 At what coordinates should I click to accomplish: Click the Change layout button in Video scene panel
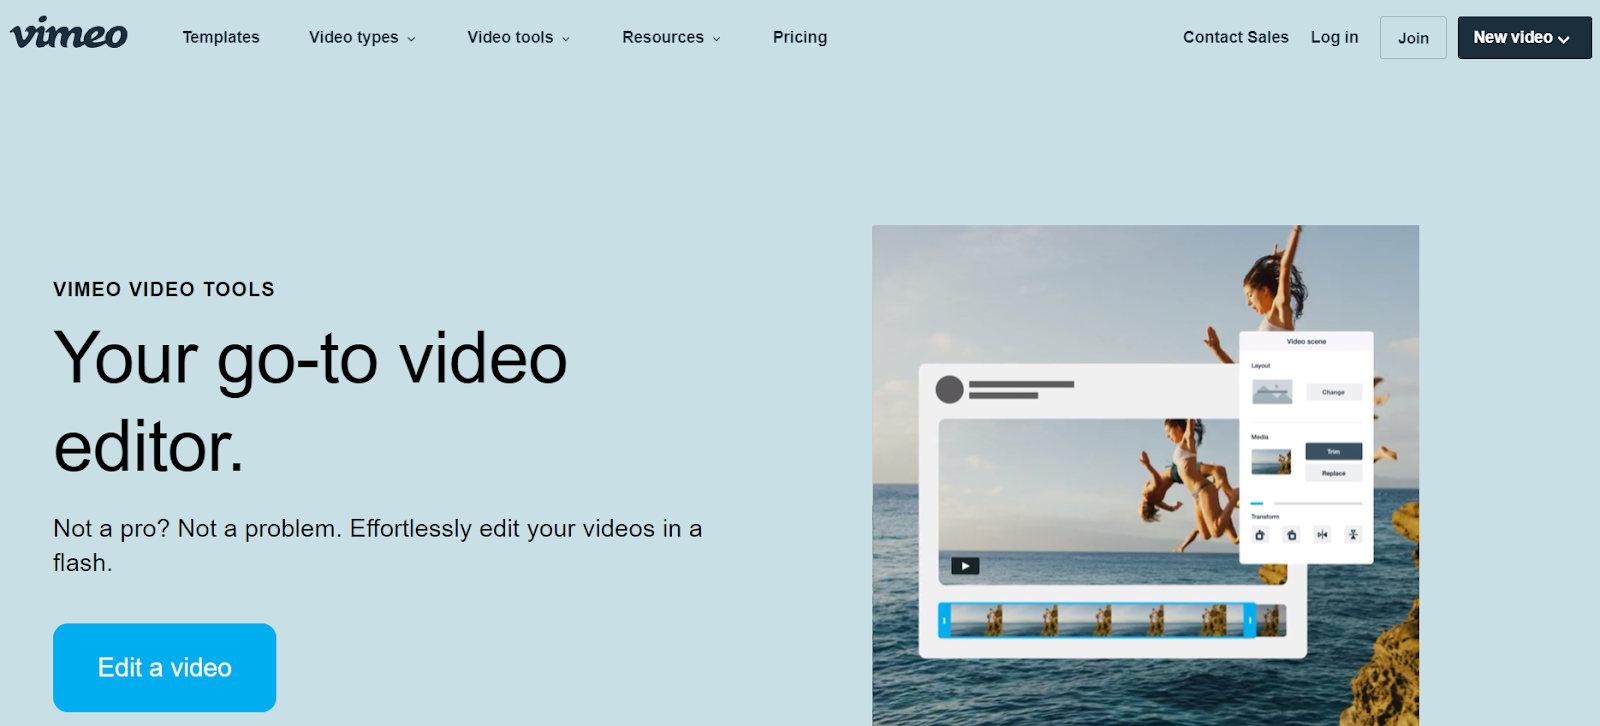coord(1333,392)
